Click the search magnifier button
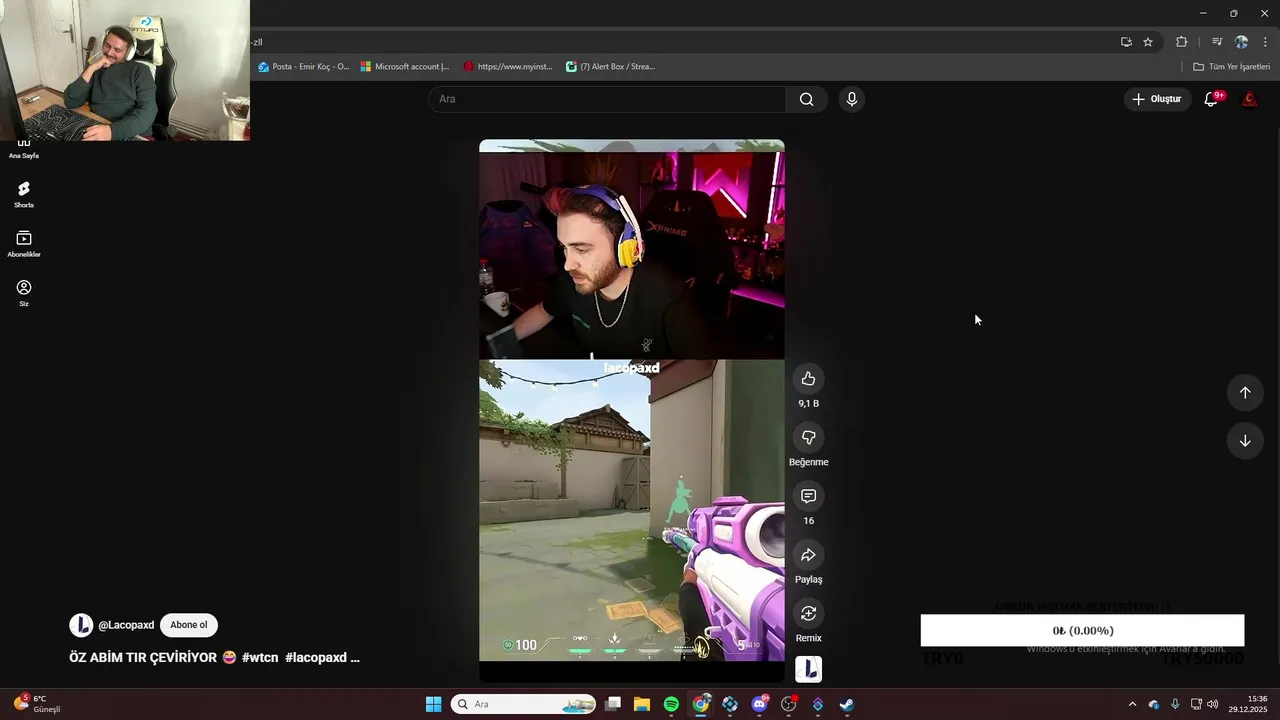The height and width of the screenshot is (720, 1280). (806, 99)
